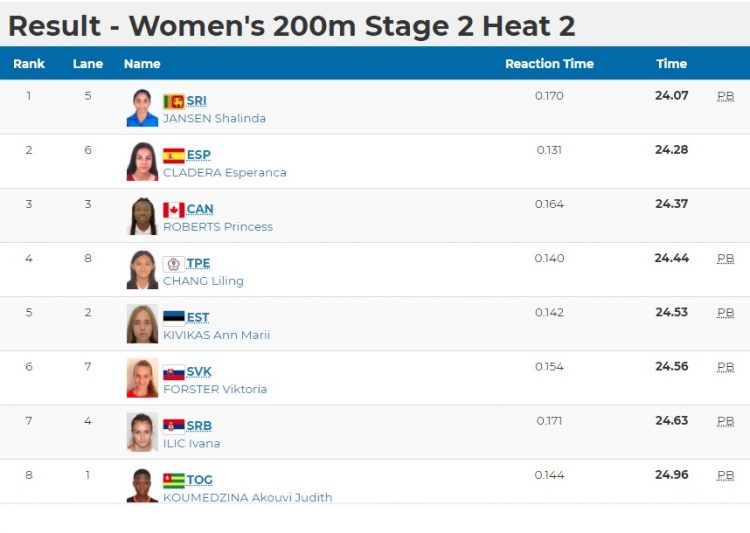This screenshot has width=750, height=533.
Task: Click the Spain flag icon
Action: coord(174,155)
